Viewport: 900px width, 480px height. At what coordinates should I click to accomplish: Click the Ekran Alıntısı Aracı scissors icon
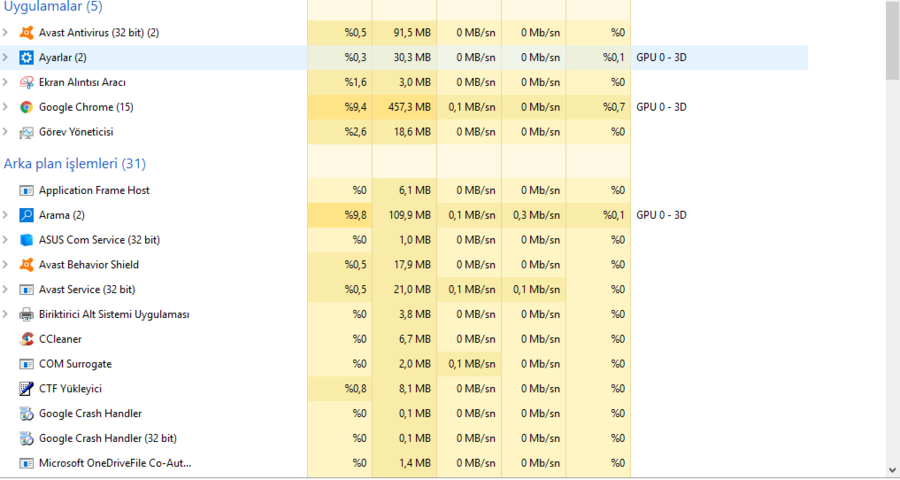tap(26, 82)
